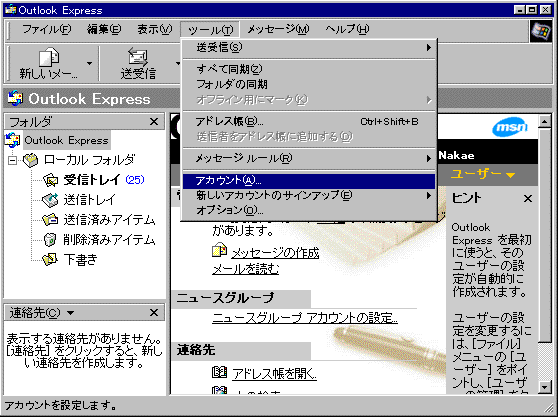Open the New Mail button dropdown arrow
This screenshot has height=417, width=558.
[89, 63]
